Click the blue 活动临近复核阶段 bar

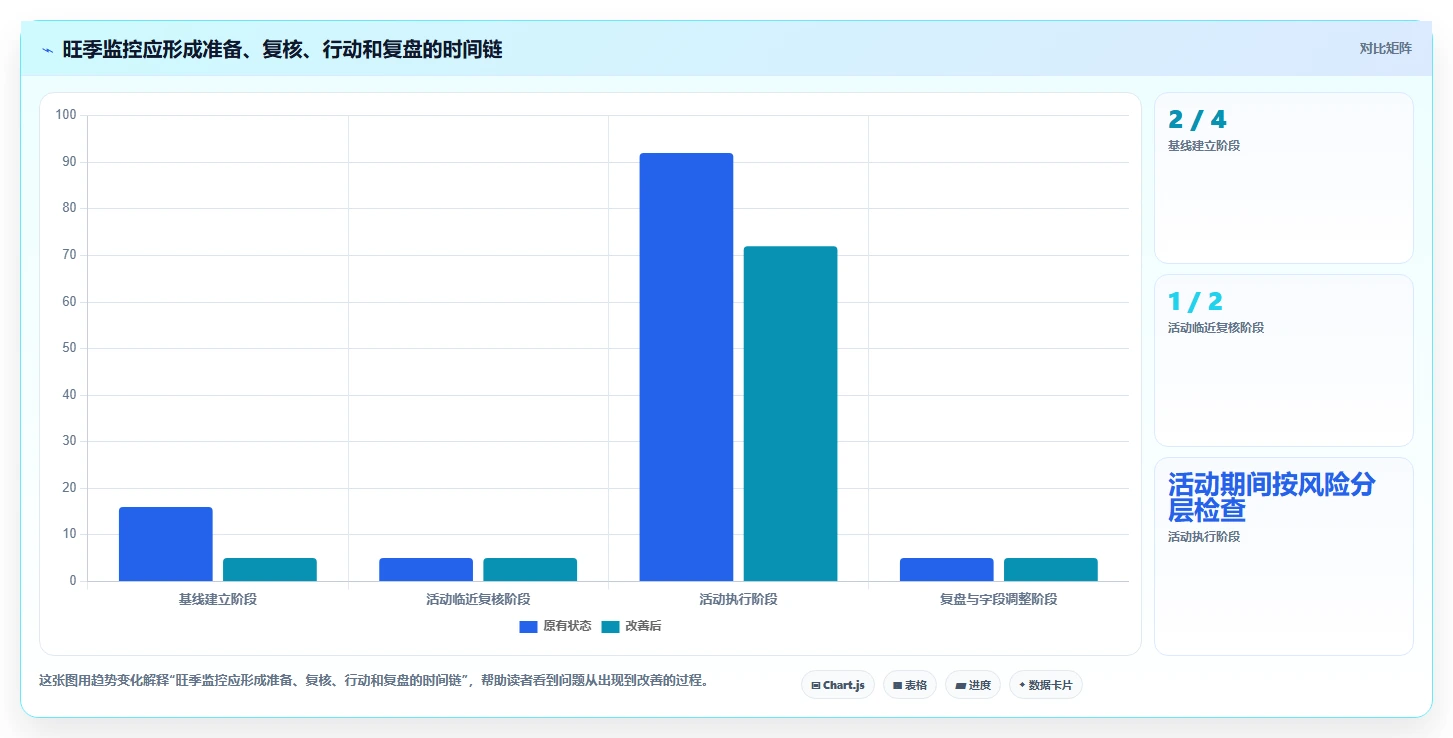point(426,570)
